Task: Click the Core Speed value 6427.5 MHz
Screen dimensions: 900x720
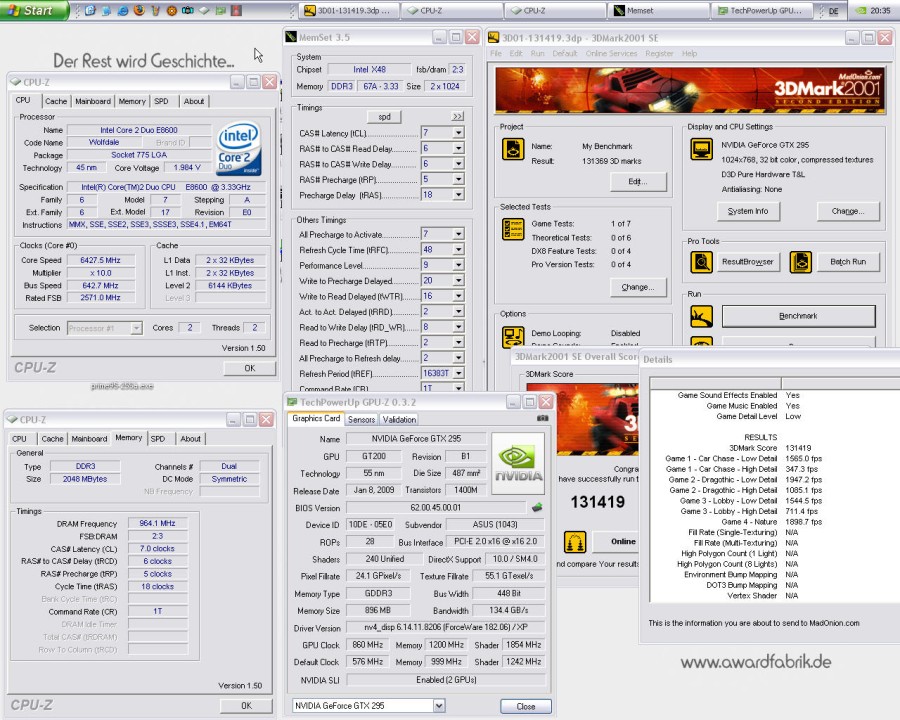Action: click(x=100, y=260)
